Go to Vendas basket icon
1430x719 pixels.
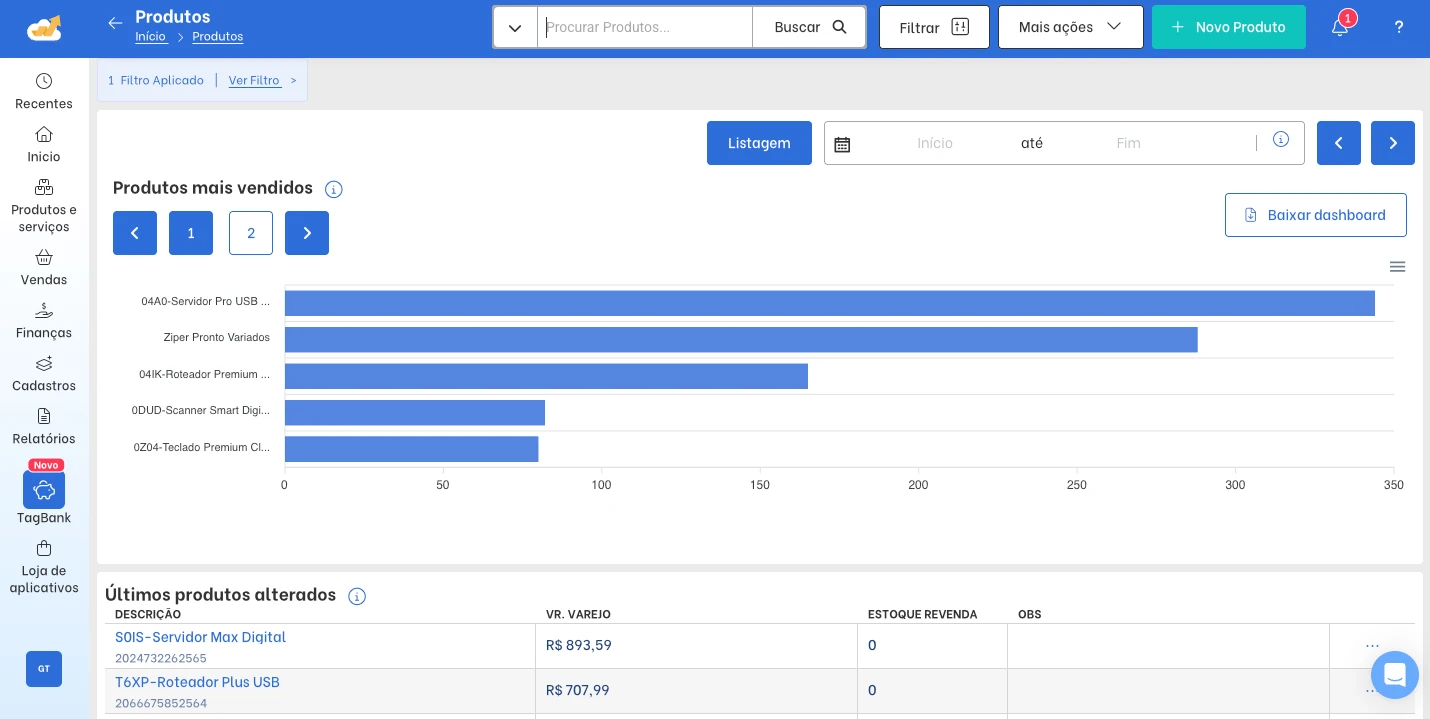point(44,258)
